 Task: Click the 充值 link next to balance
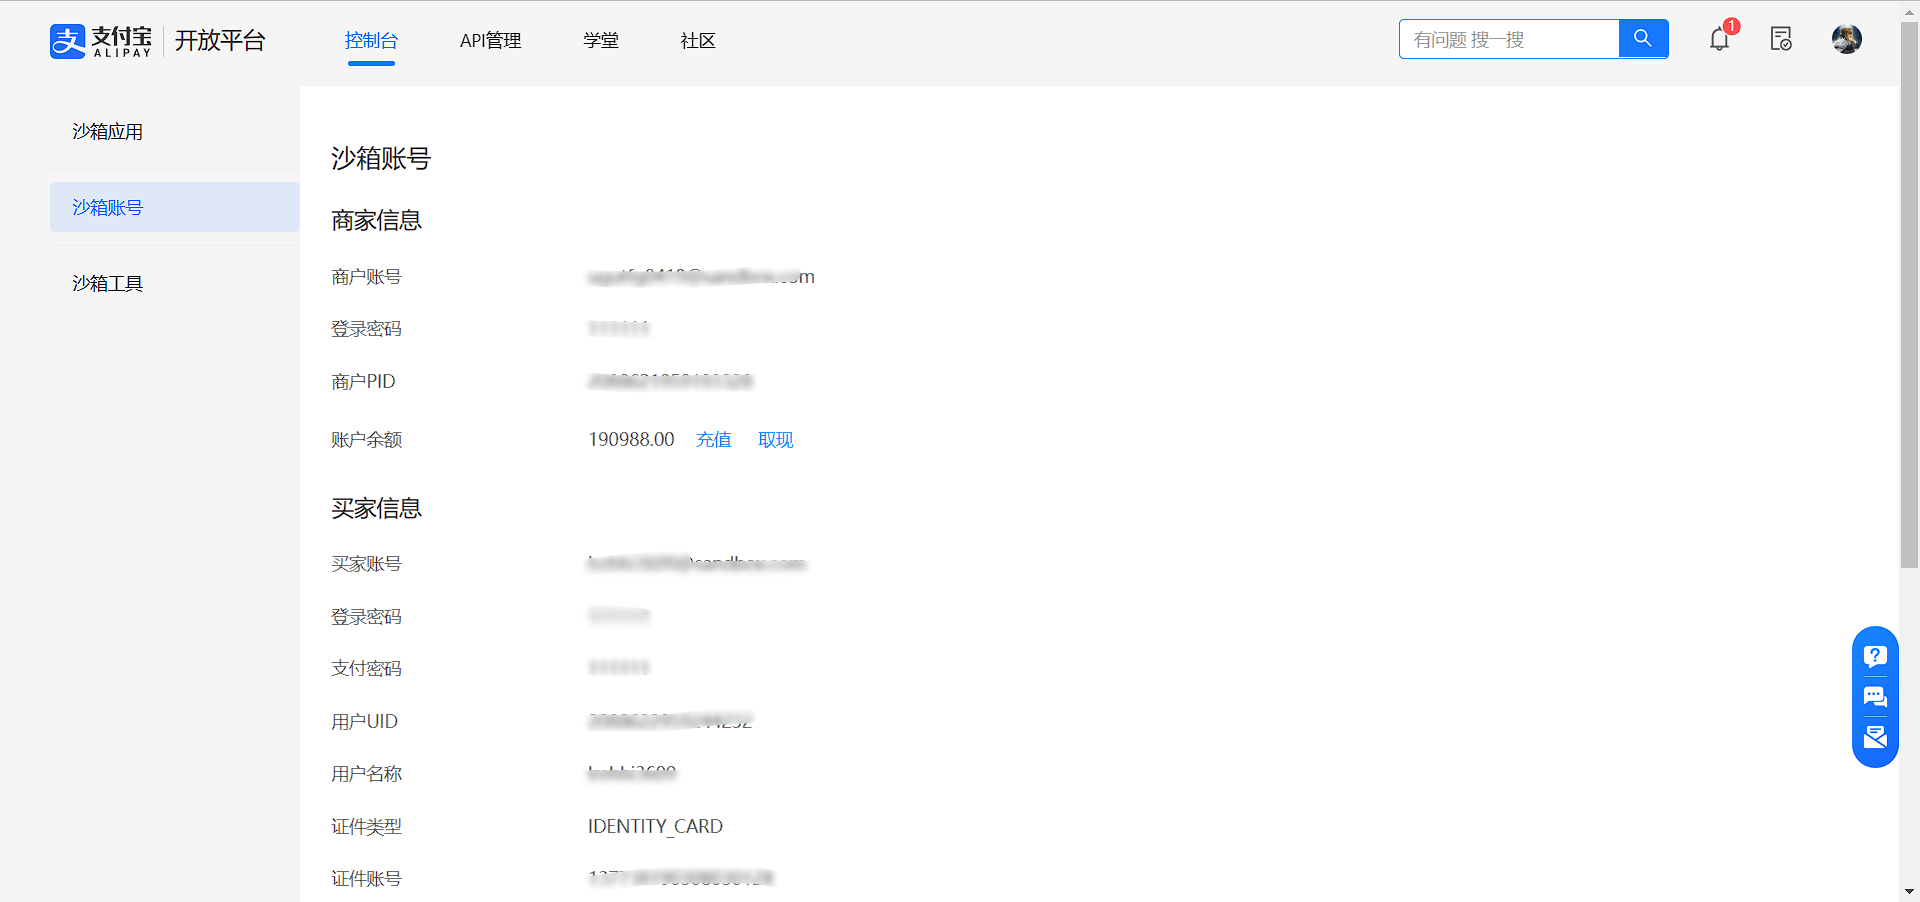pos(713,440)
